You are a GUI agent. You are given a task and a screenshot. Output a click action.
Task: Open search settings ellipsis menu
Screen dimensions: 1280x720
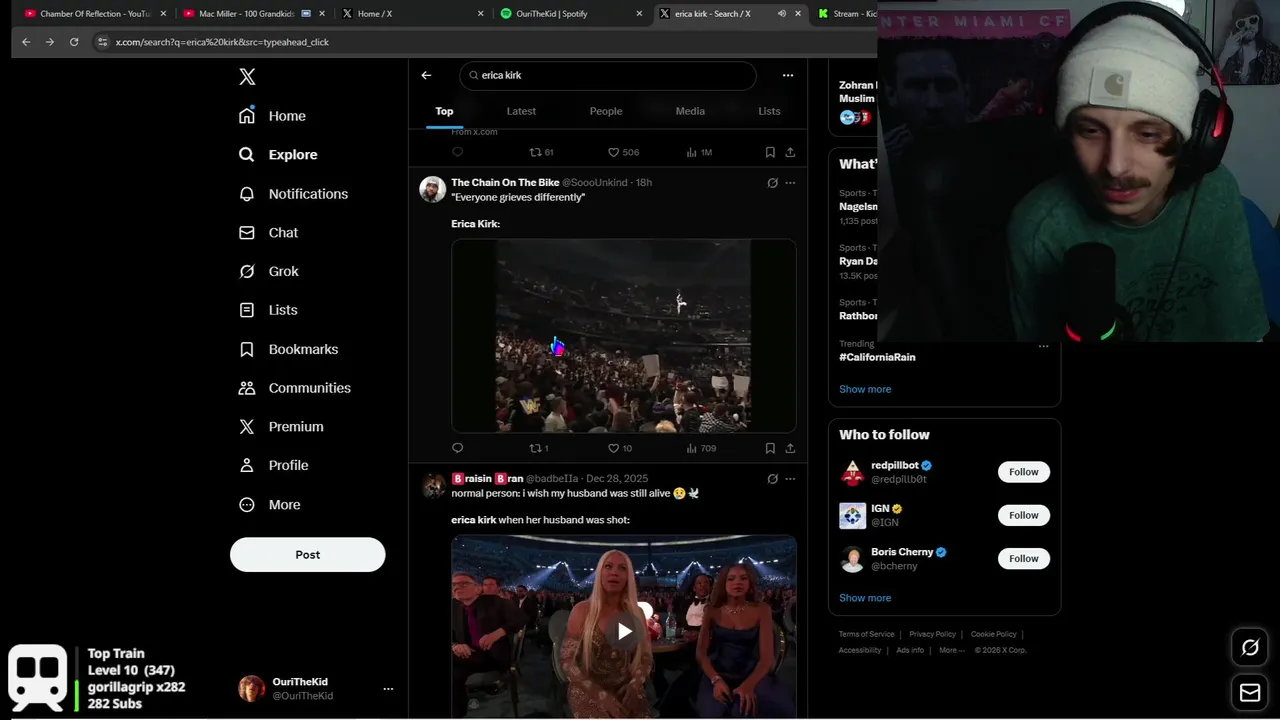[788, 75]
